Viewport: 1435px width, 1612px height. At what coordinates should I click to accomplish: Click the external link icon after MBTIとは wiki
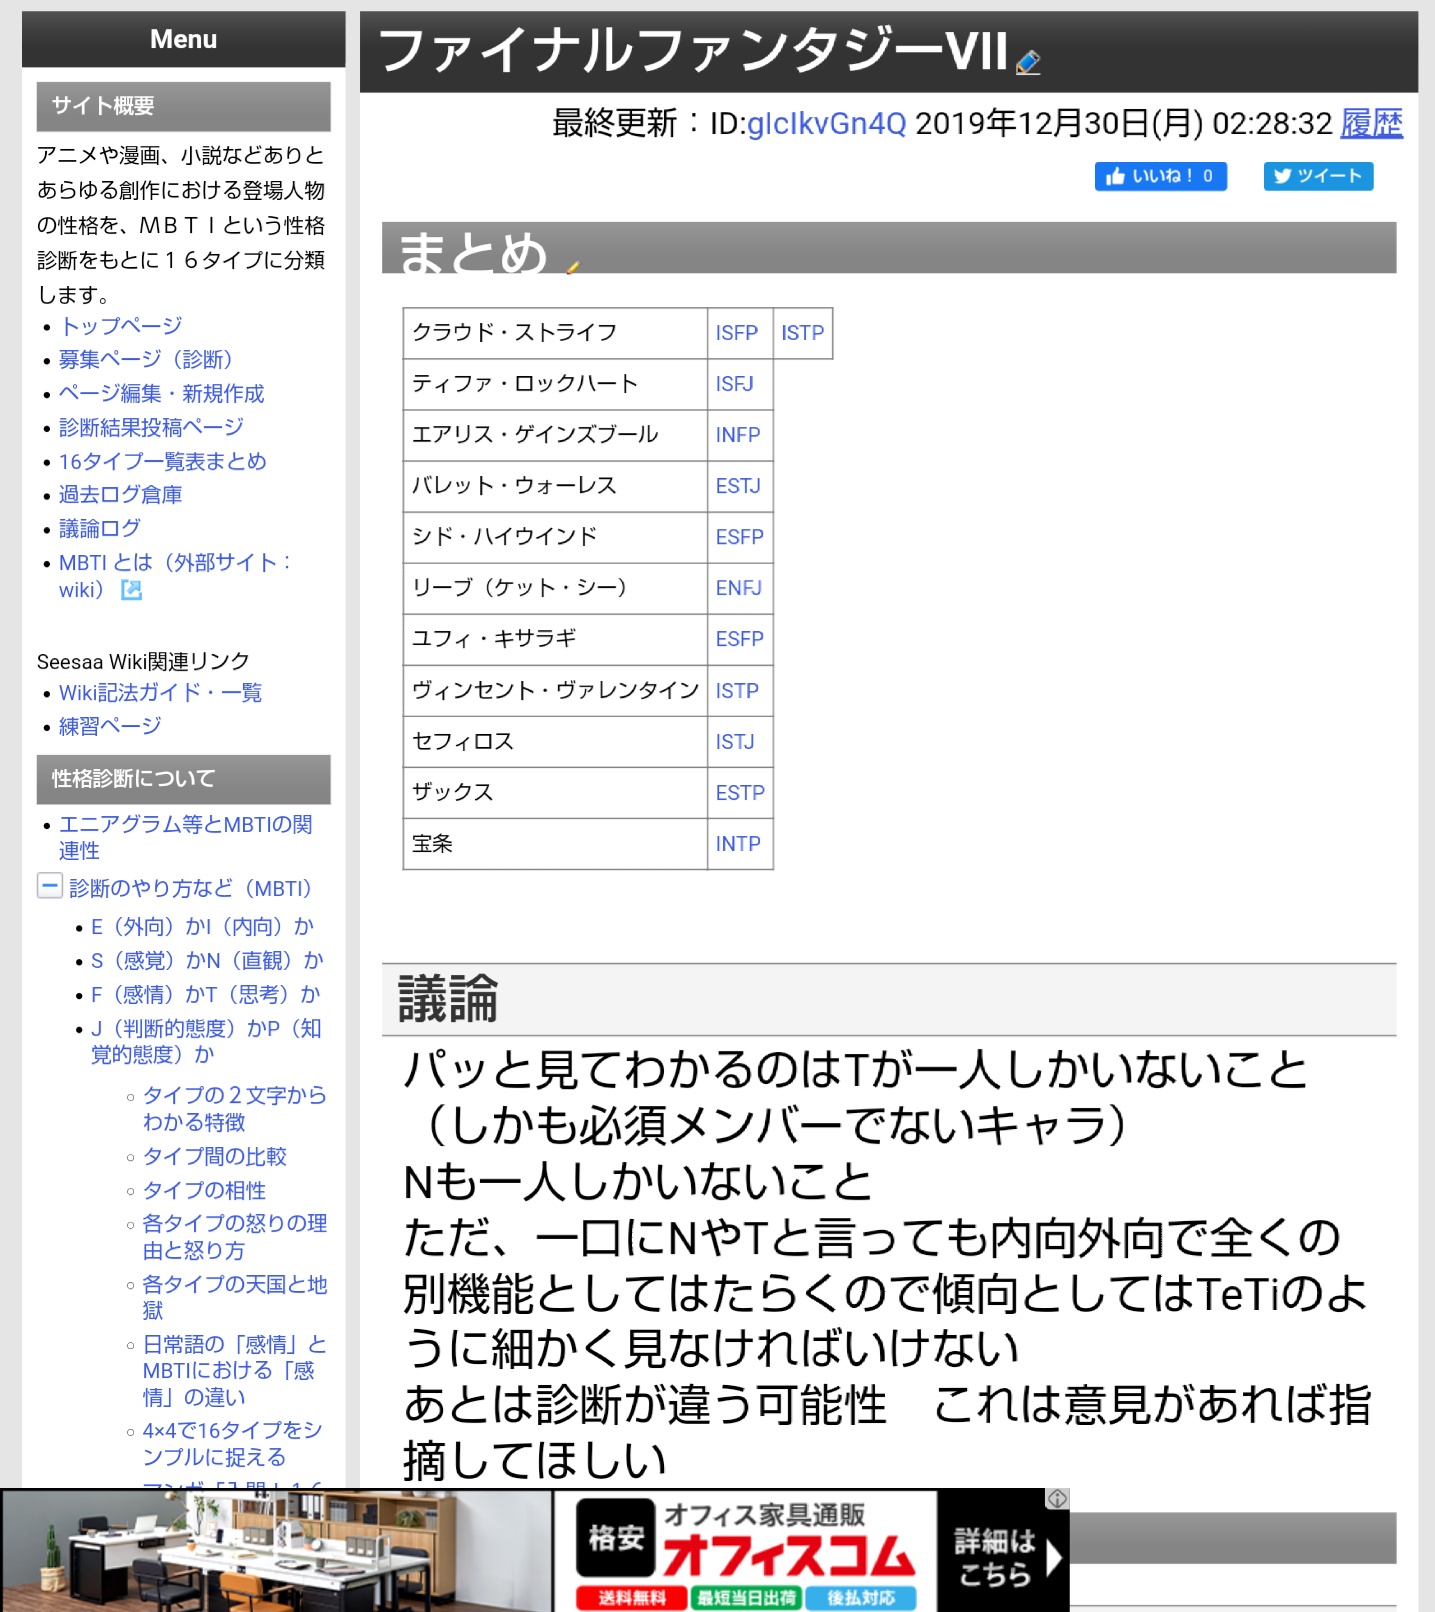click(x=131, y=590)
